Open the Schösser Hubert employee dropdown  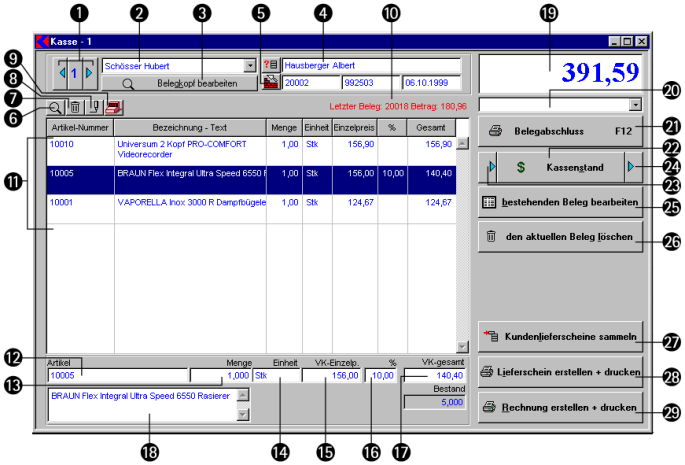[250, 65]
